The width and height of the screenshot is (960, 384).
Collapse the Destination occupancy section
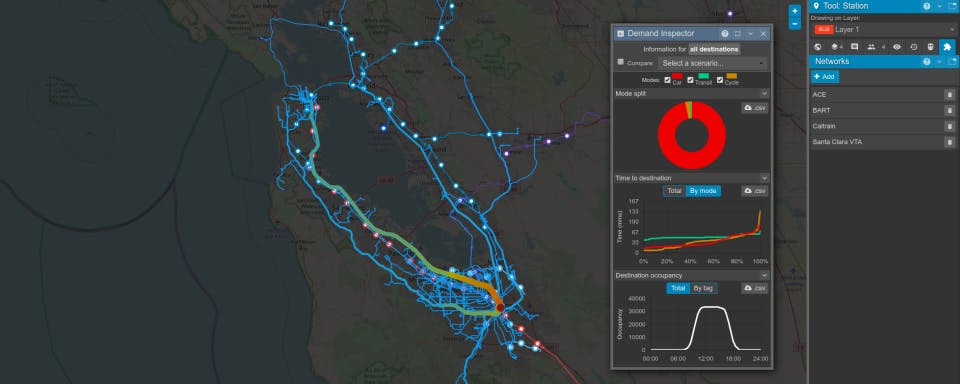click(764, 275)
